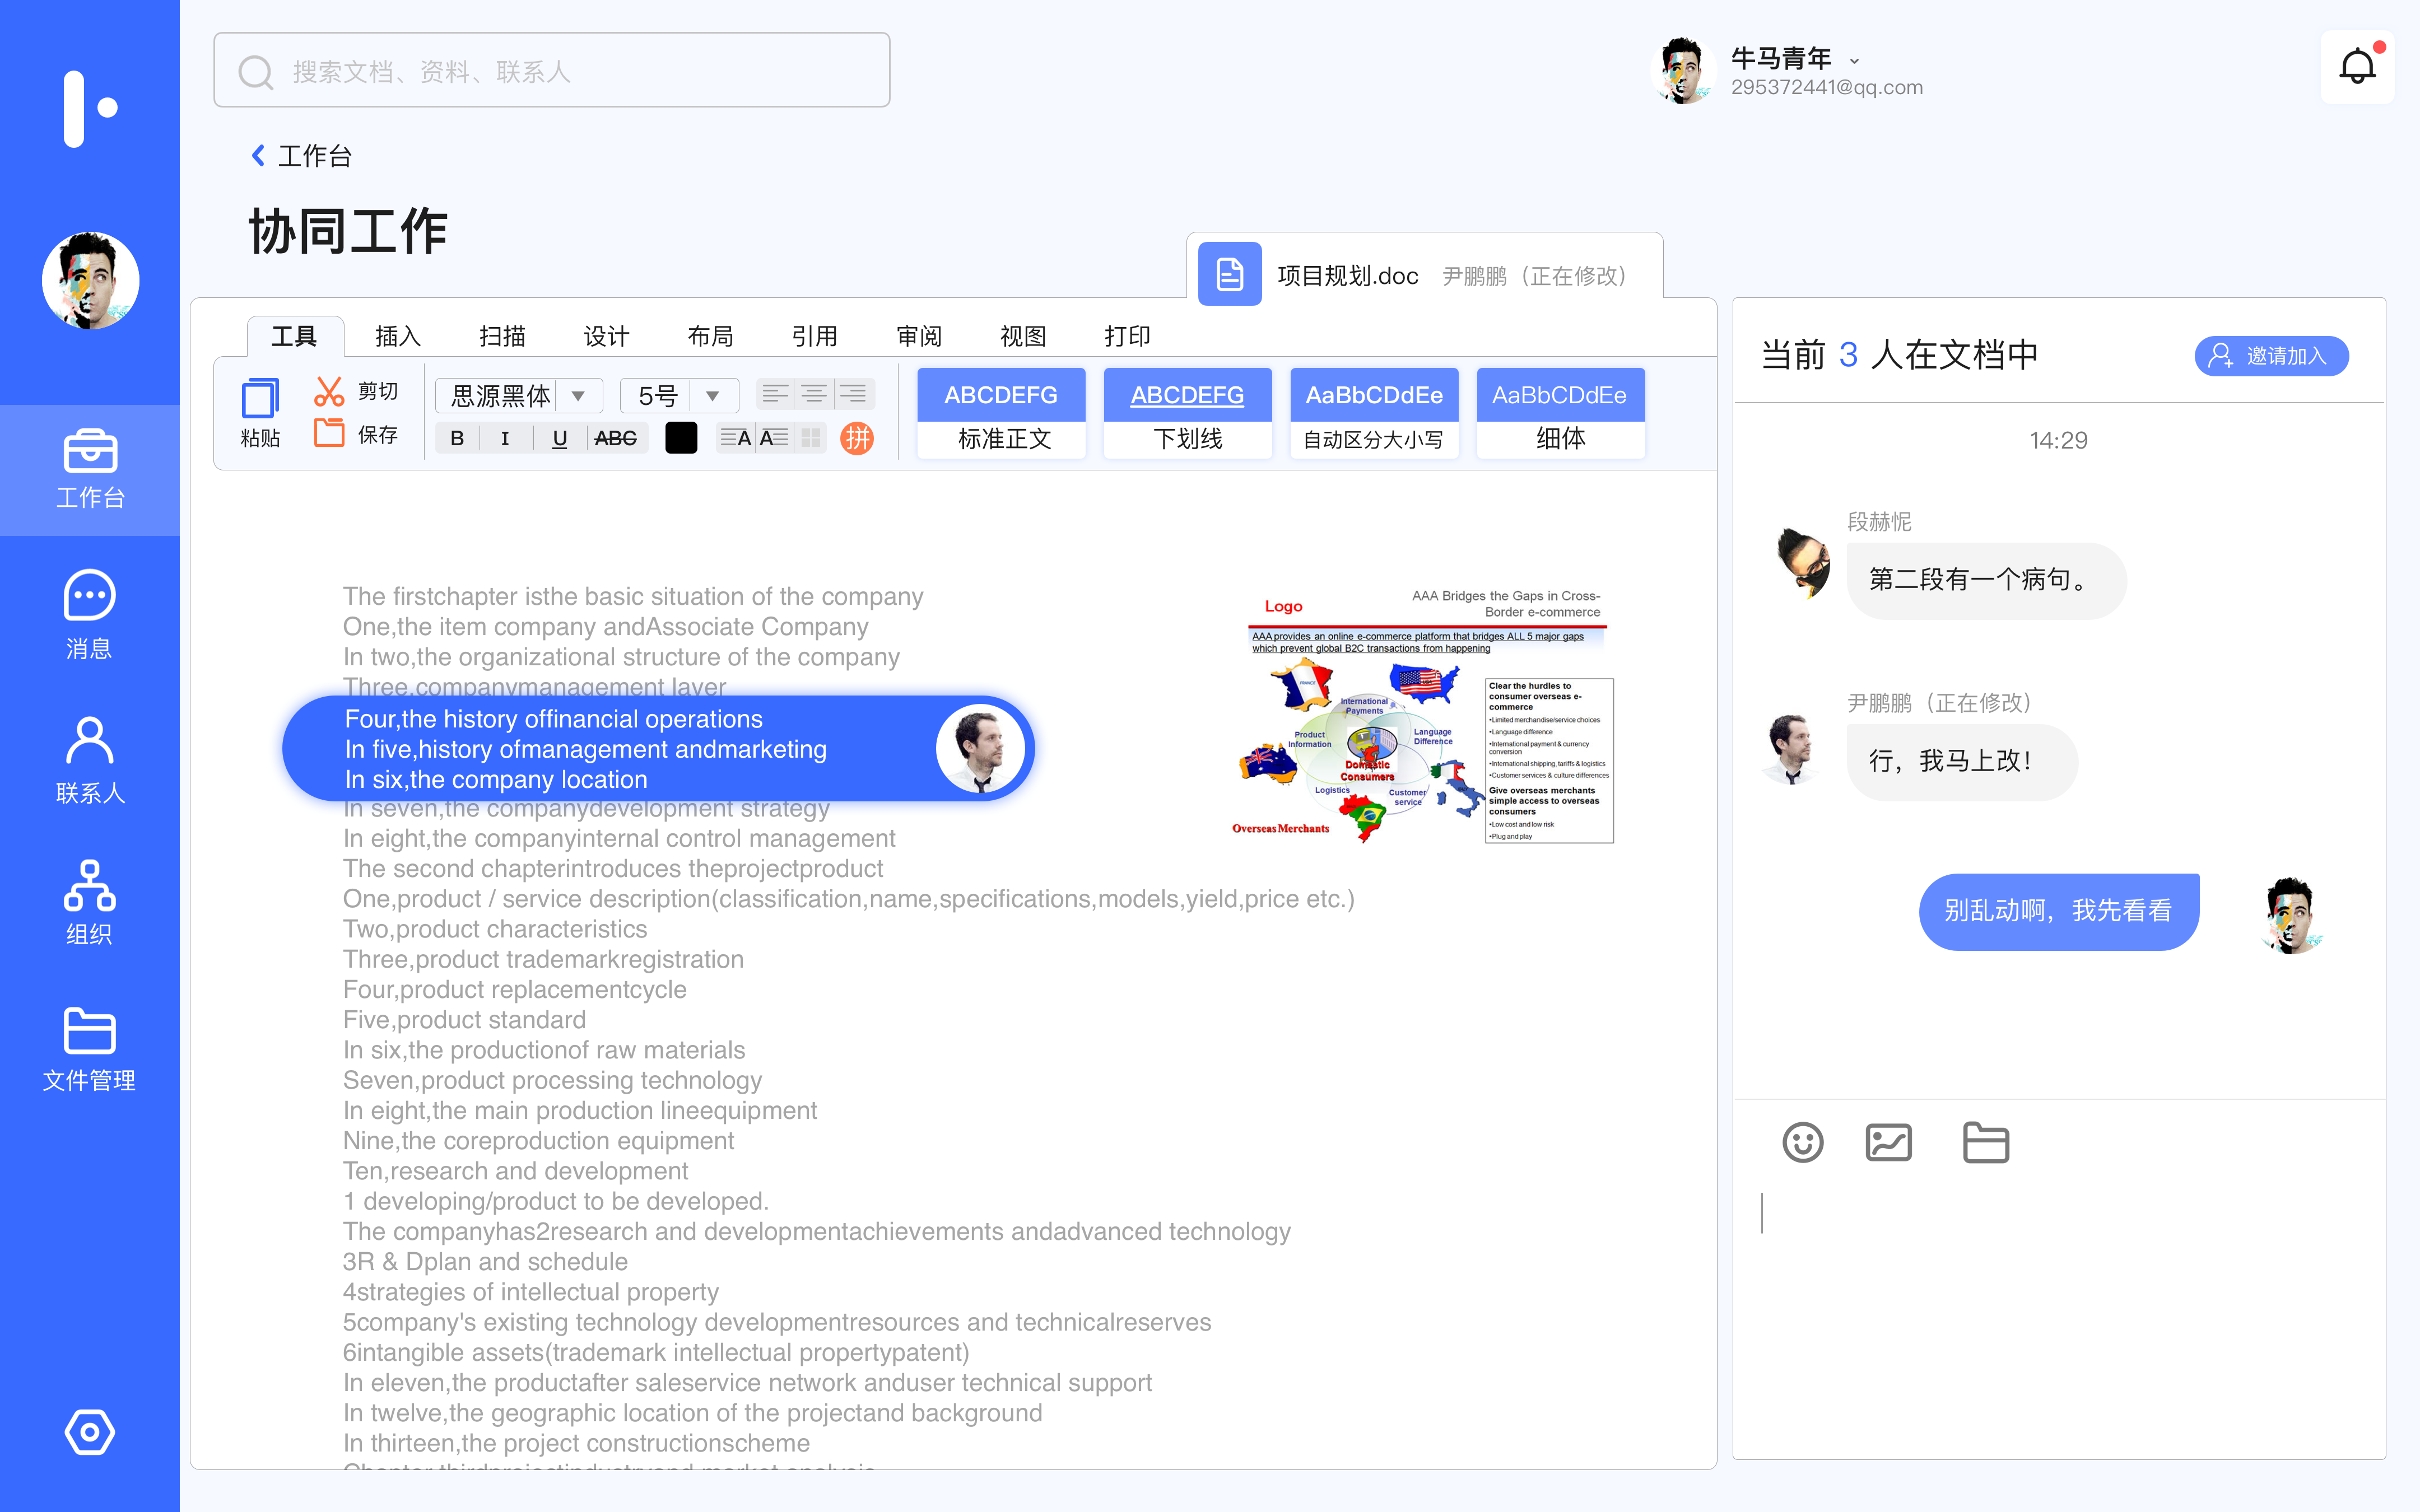Go back to 工作台 link

tap(301, 156)
